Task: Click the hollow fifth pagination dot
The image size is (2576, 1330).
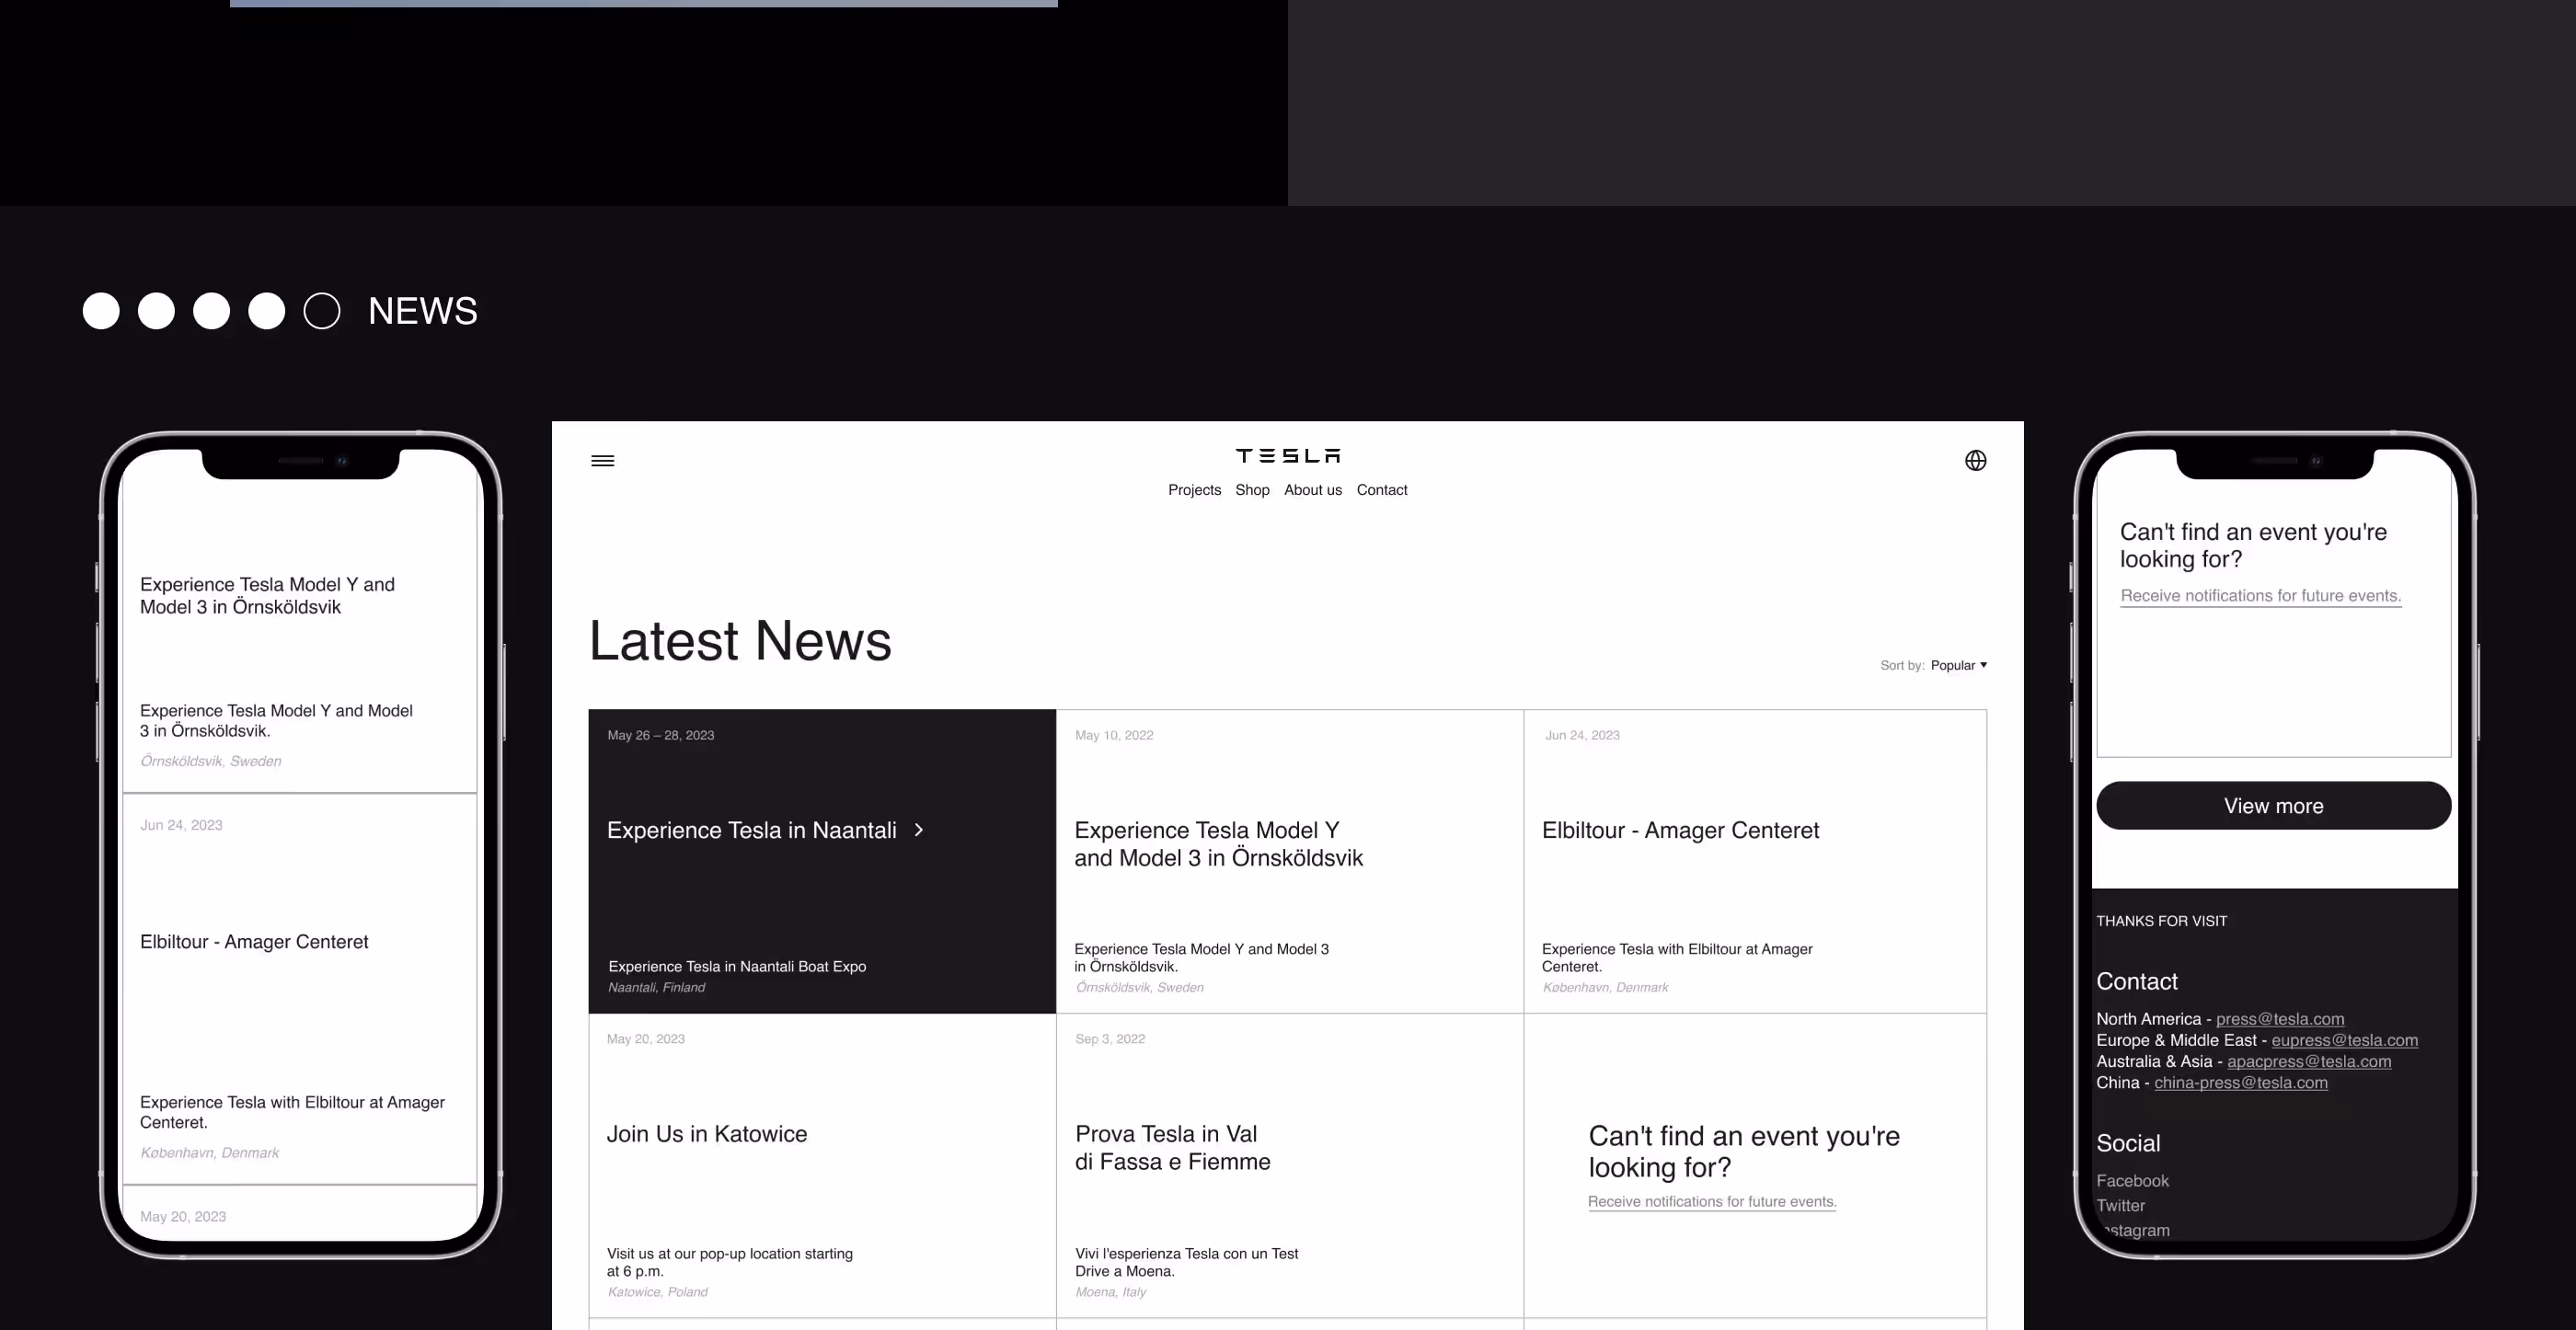Action: [x=322, y=311]
